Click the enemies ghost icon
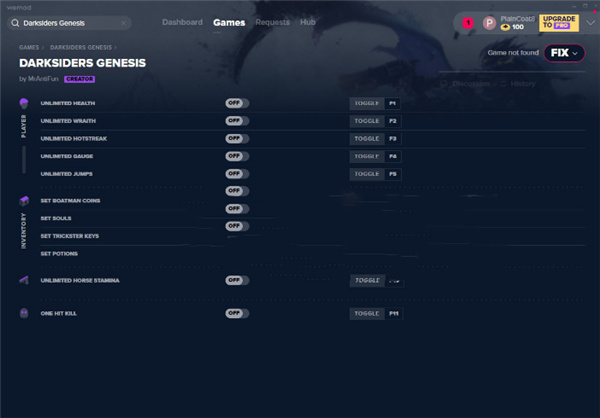This screenshot has width=600, height=418. (x=24, y=313)
